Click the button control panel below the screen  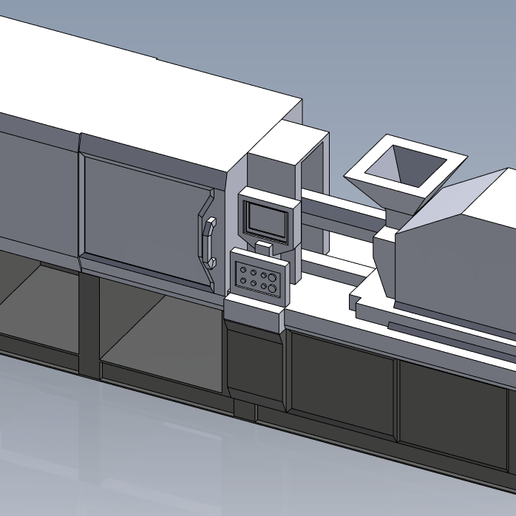pos(260,277)
